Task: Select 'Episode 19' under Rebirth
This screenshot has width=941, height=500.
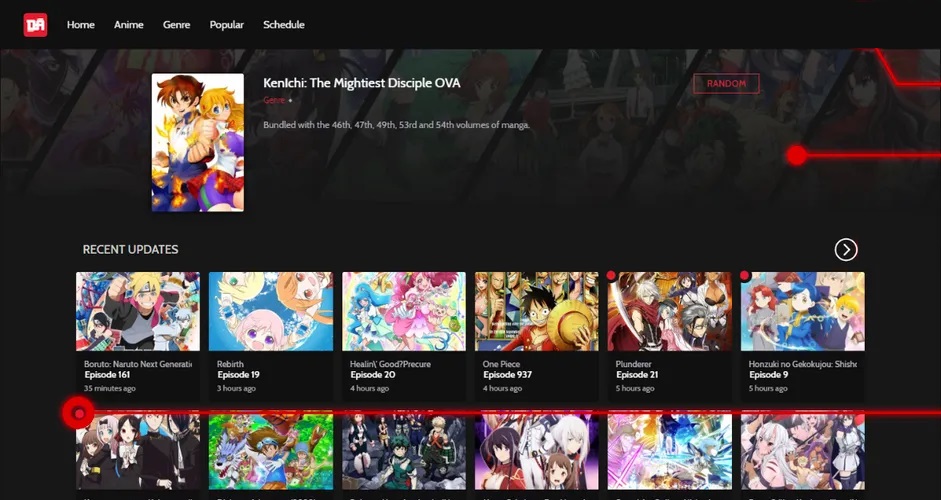Action: [x=238, y=375]
